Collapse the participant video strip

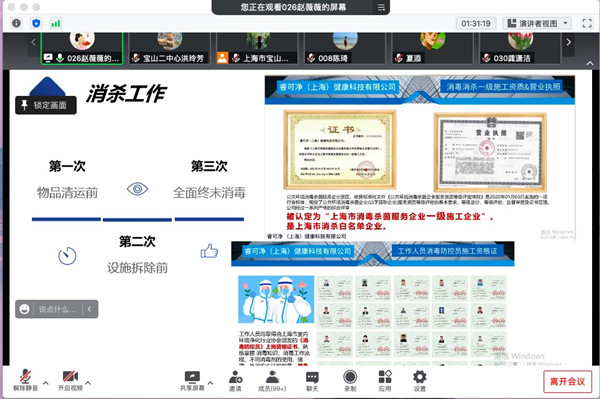point(590,63)
